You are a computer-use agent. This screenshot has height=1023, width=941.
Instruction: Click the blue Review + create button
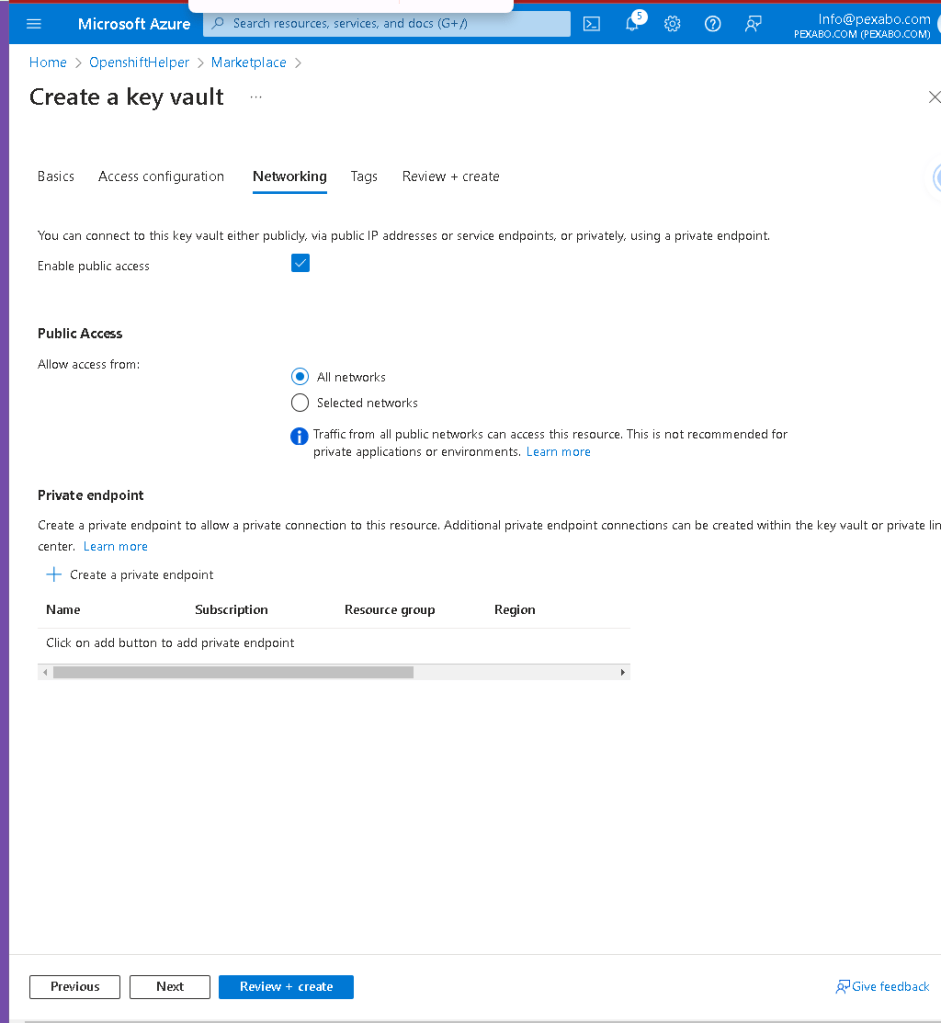(x=286, y=986)
